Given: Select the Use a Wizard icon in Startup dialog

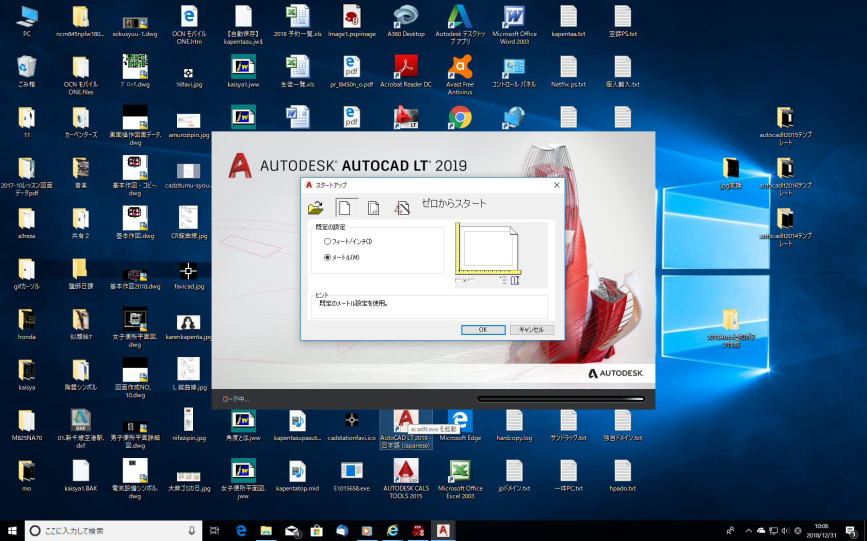Looking at the screenshot, I should pos(402,208).
